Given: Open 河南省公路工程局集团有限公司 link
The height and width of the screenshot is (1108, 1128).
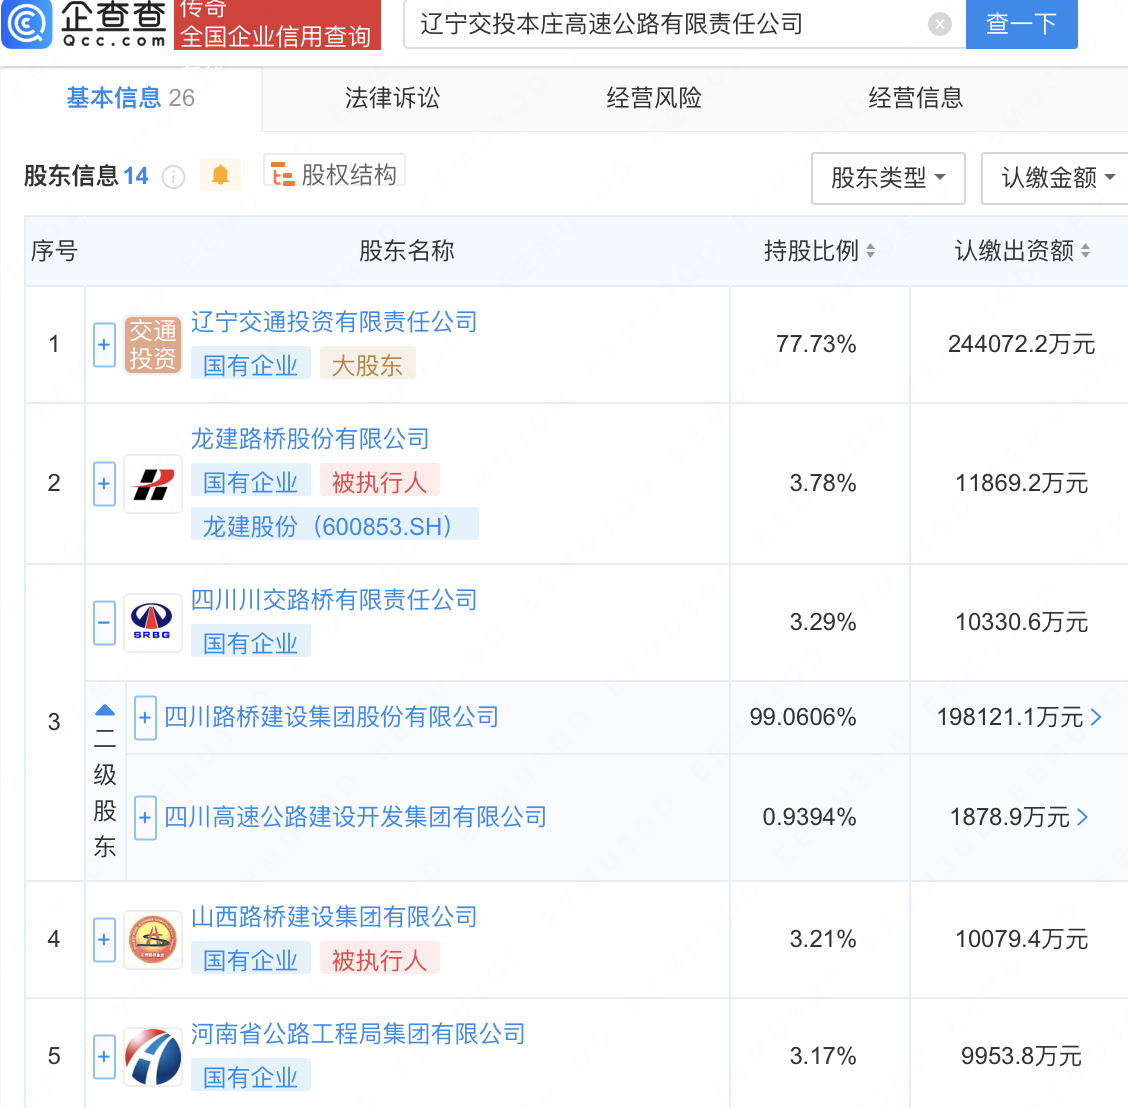Looking at the screenshot, I should click(358, 1034).
